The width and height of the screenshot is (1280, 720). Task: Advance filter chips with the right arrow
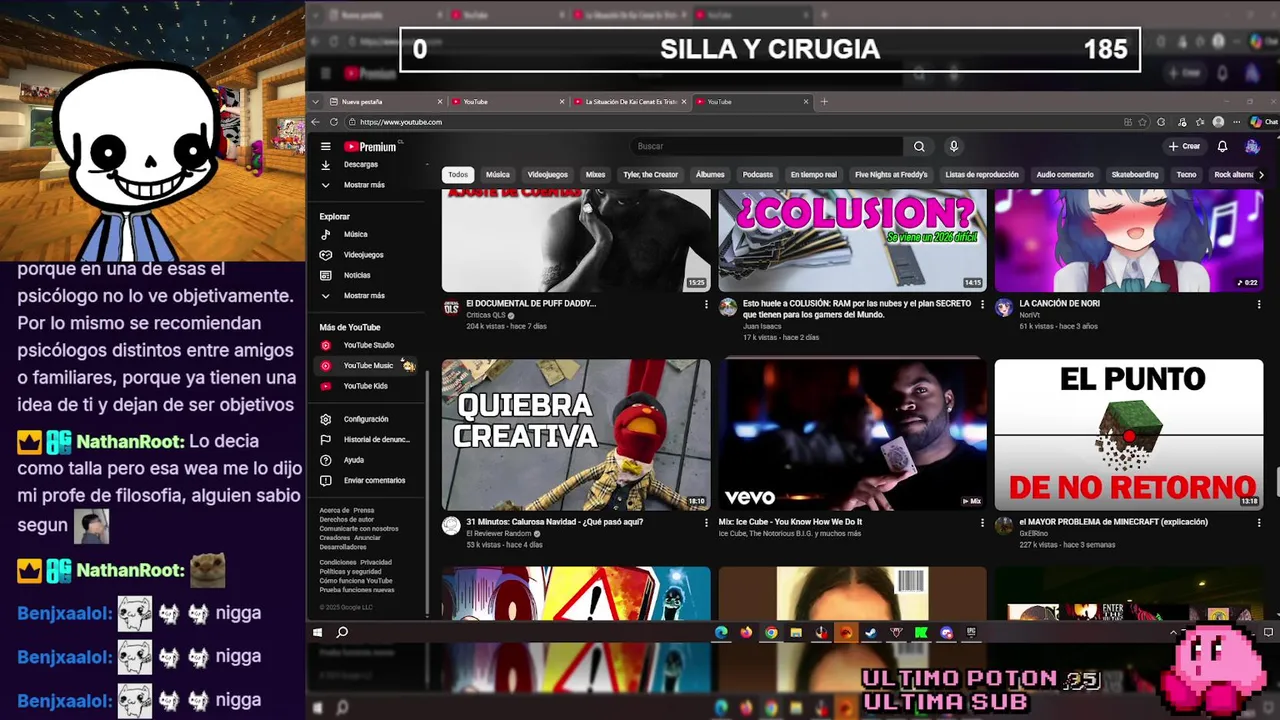tap(1261, 175)
